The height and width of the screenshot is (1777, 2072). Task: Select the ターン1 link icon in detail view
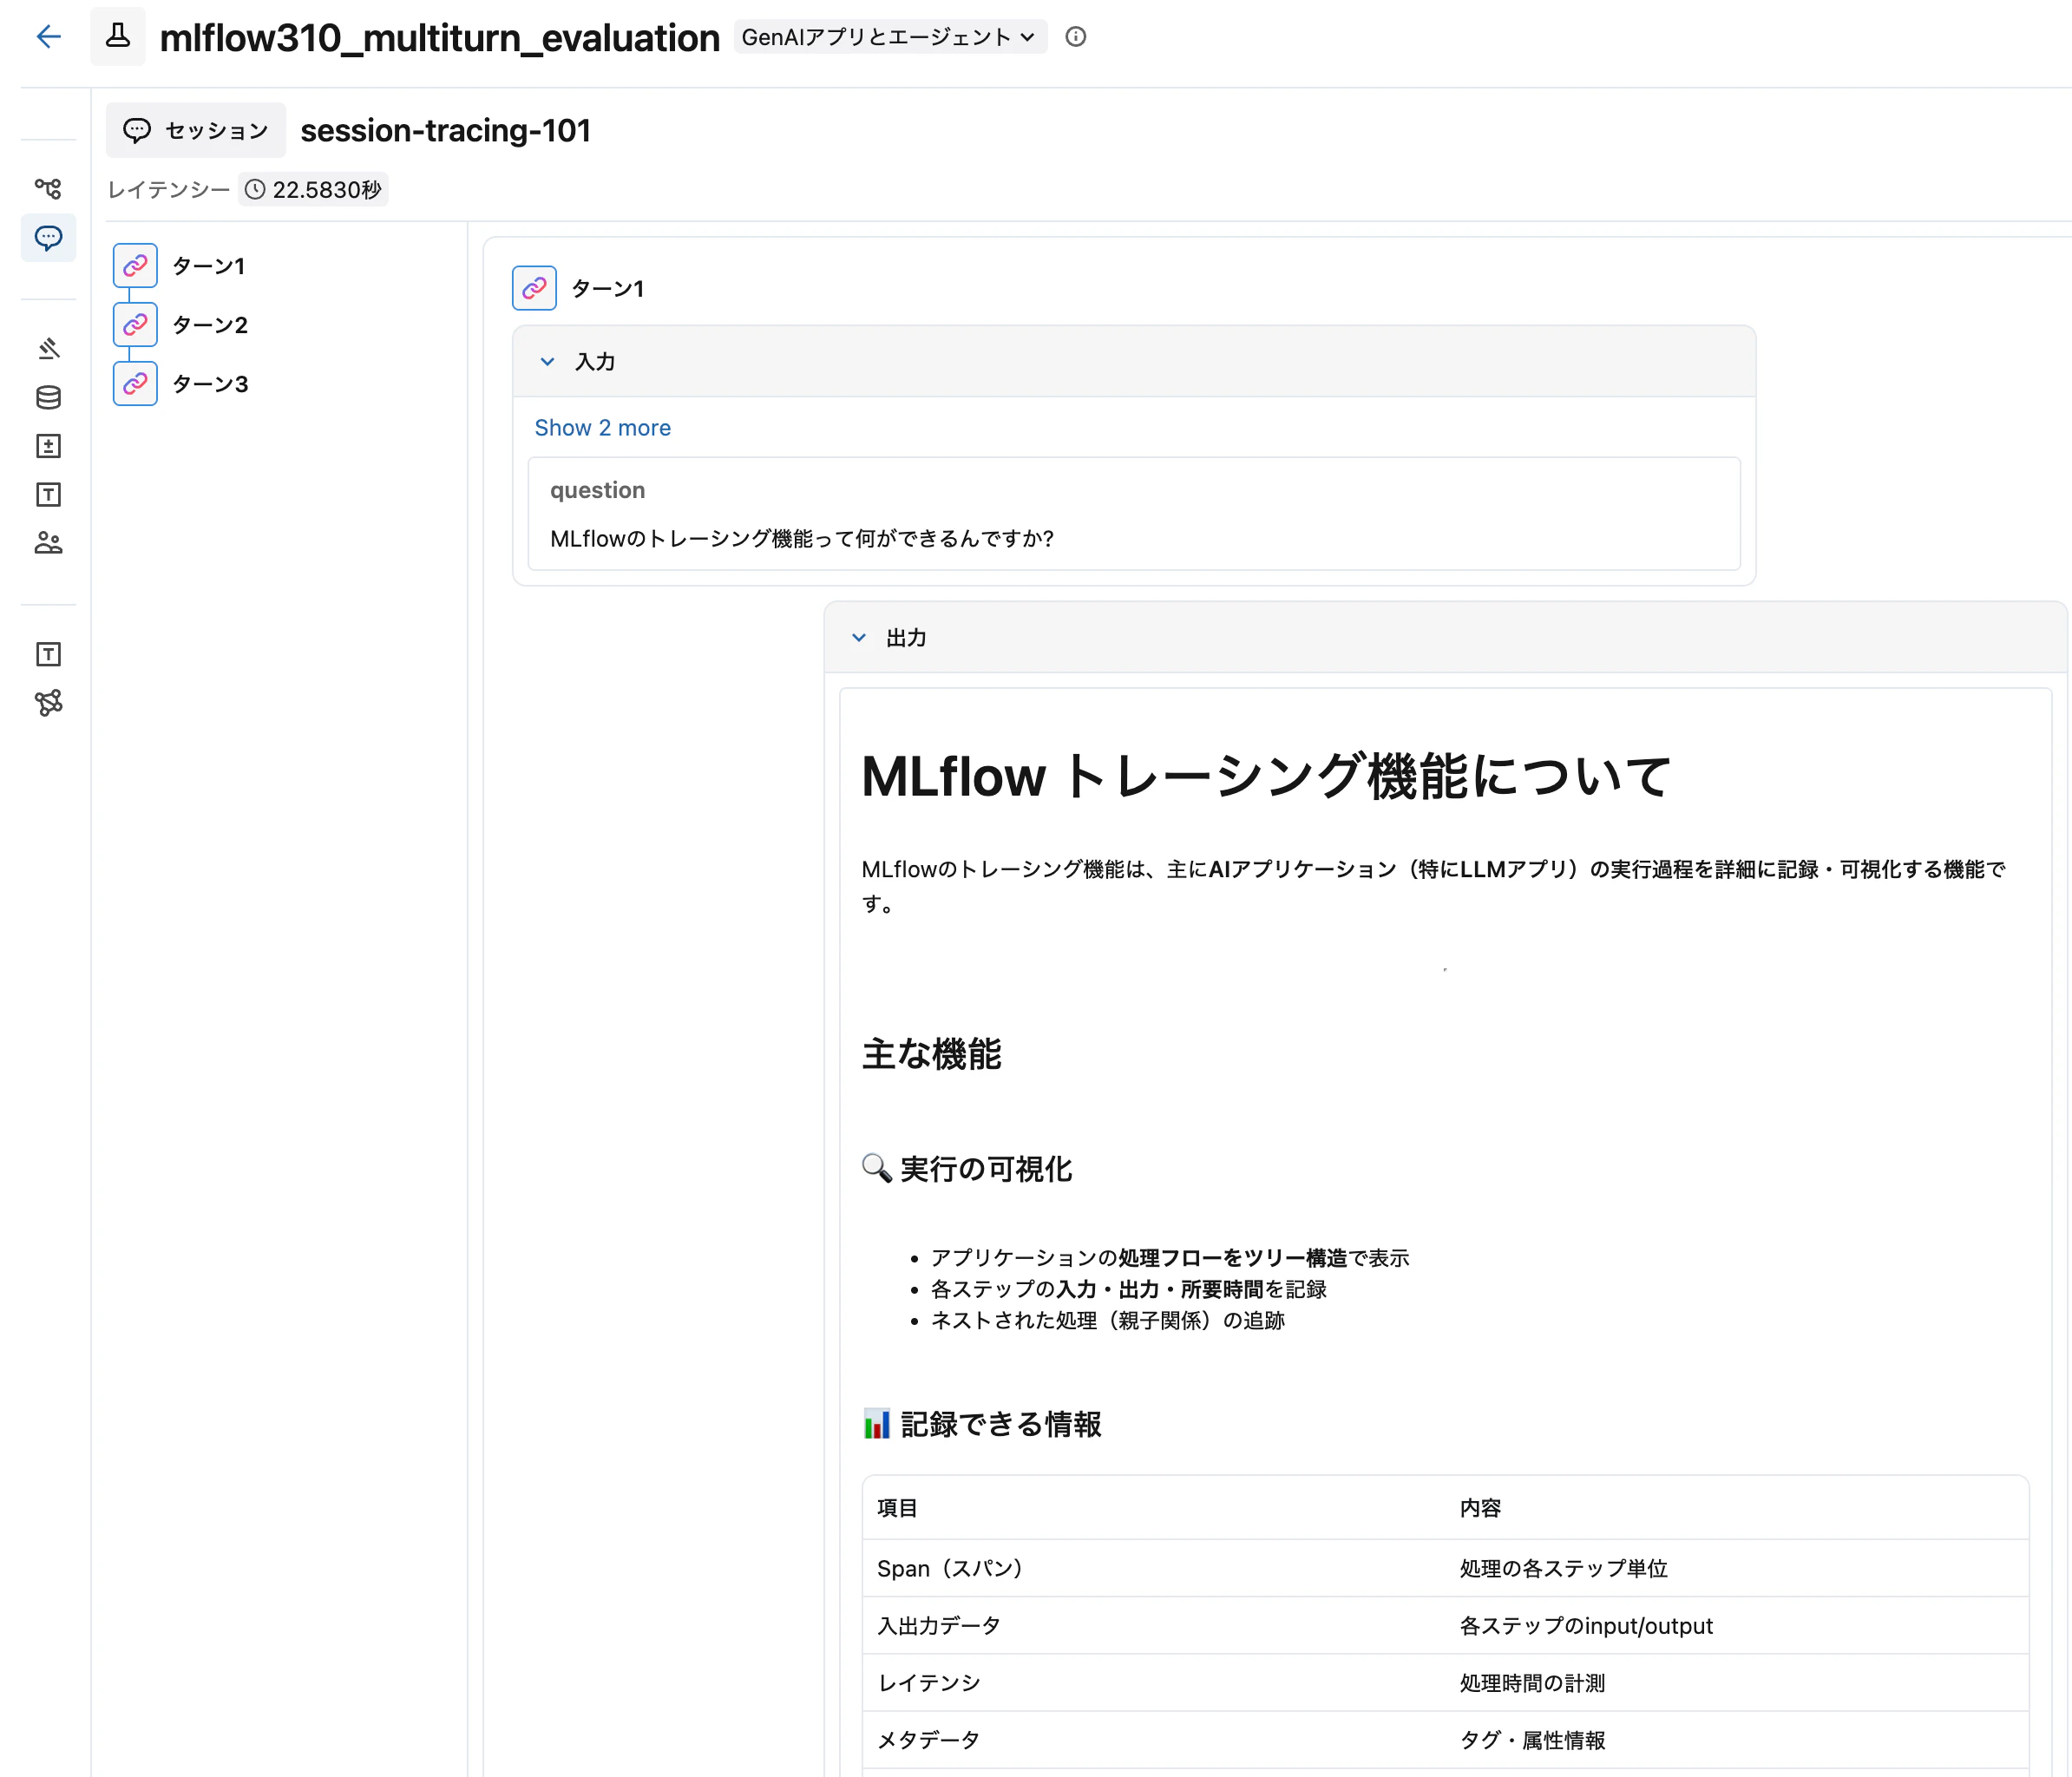[534, 288]
